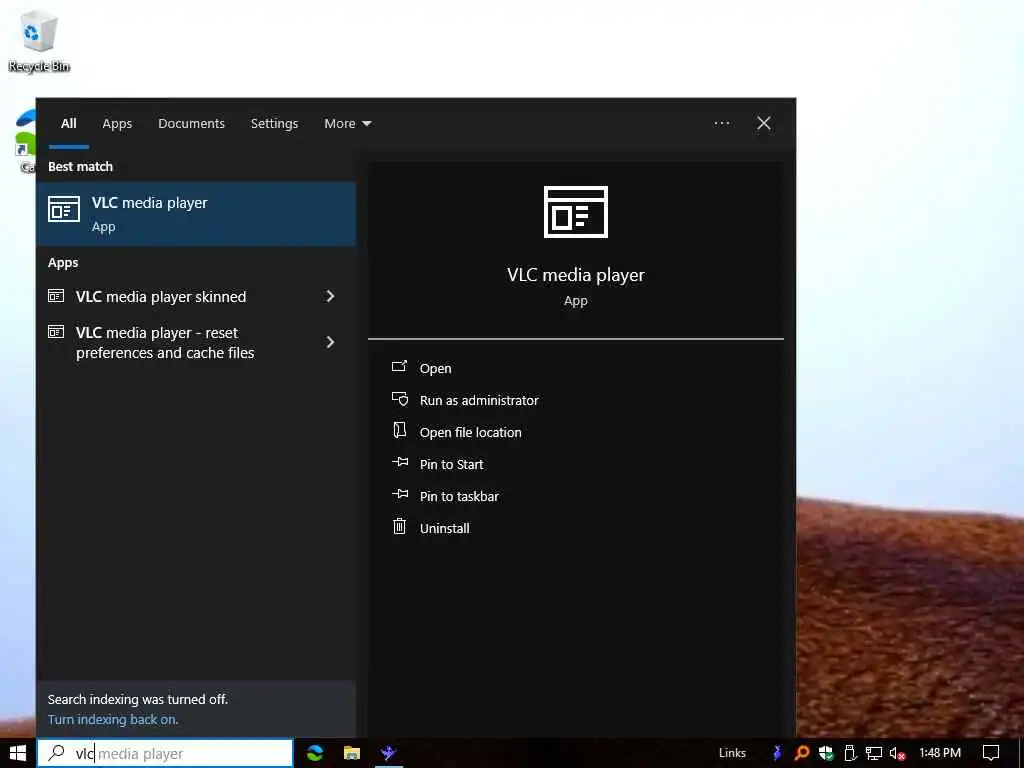
Task: Switch to the Apps search tab
Action: coord(117,123)
